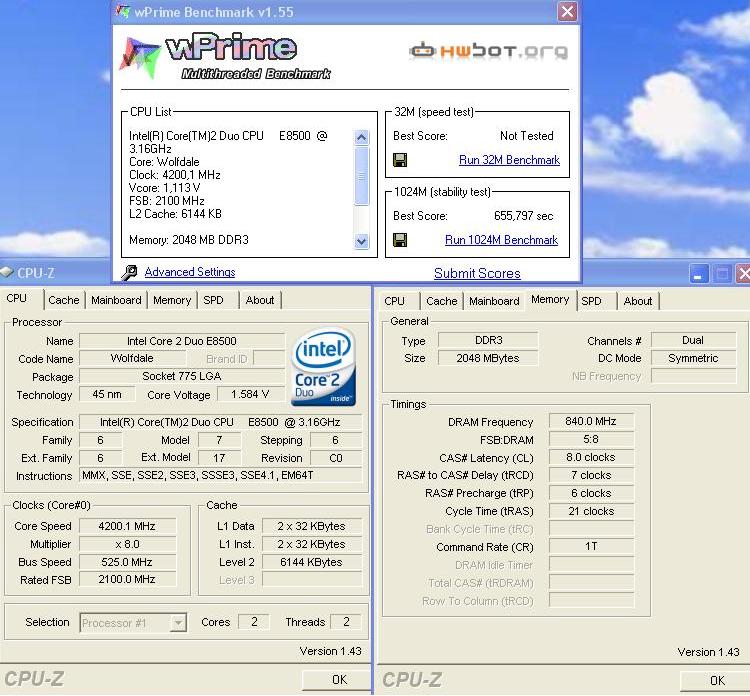Click the Multiplier value 'x 8.0'
The width and height of the screenshot is (750, 696).
coord(127,544)
